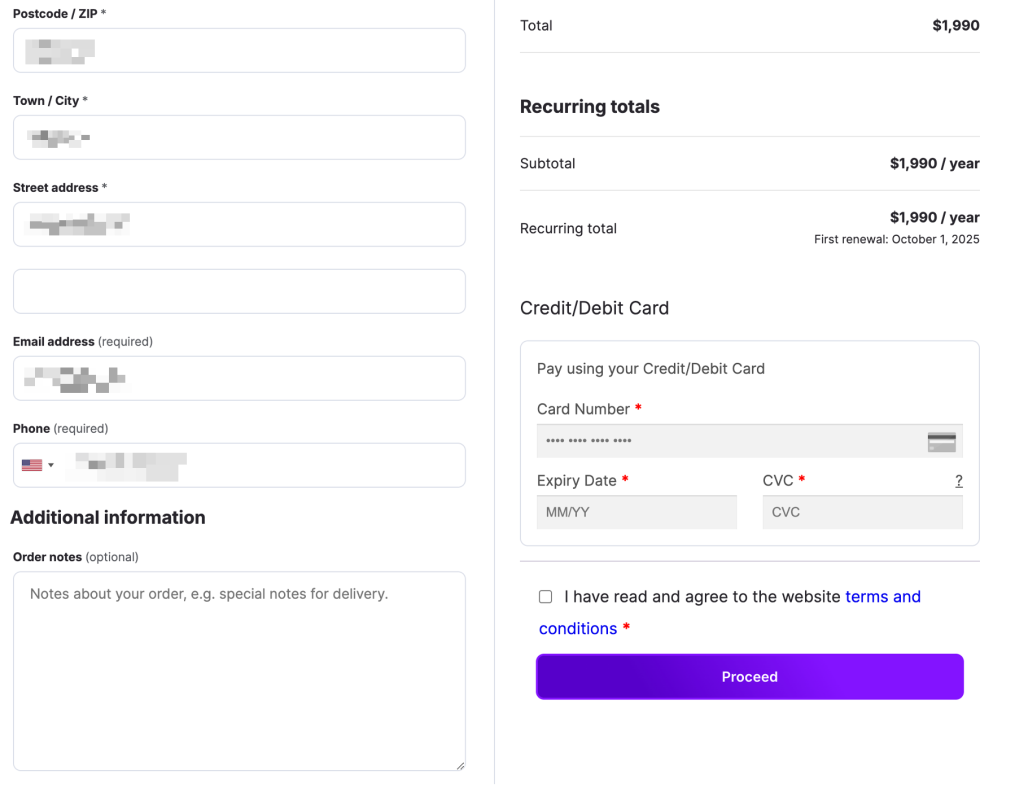Select the Street address first line field
The image size is (1024, 796).
[x=239, y=224]
